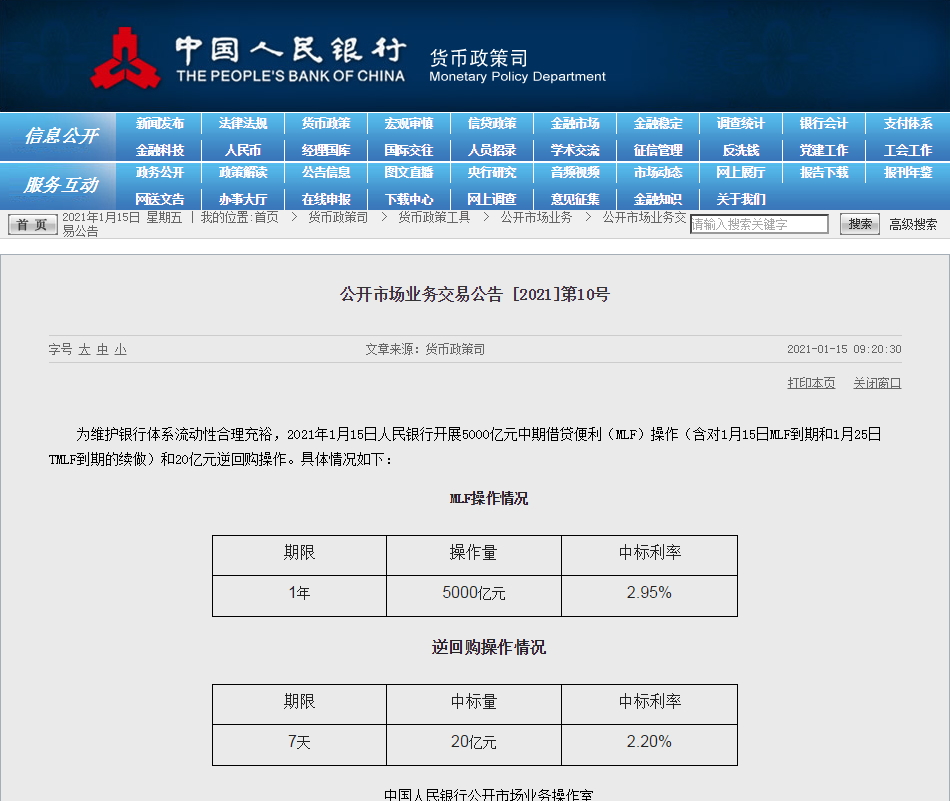Follow the 货币政策司 breadcrumb link
This screenshot has height=801, width=950.
pos(338,218)
